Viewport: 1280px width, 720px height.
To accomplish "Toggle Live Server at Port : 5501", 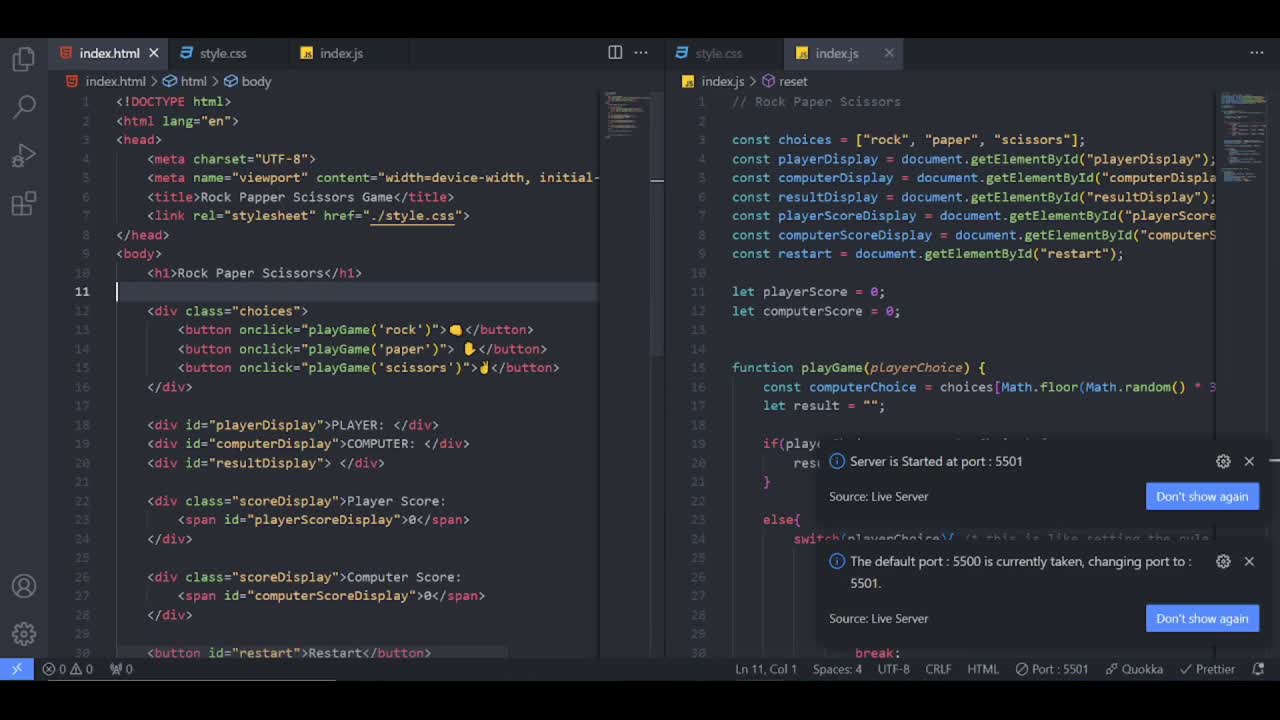I will click(1051, 669).
